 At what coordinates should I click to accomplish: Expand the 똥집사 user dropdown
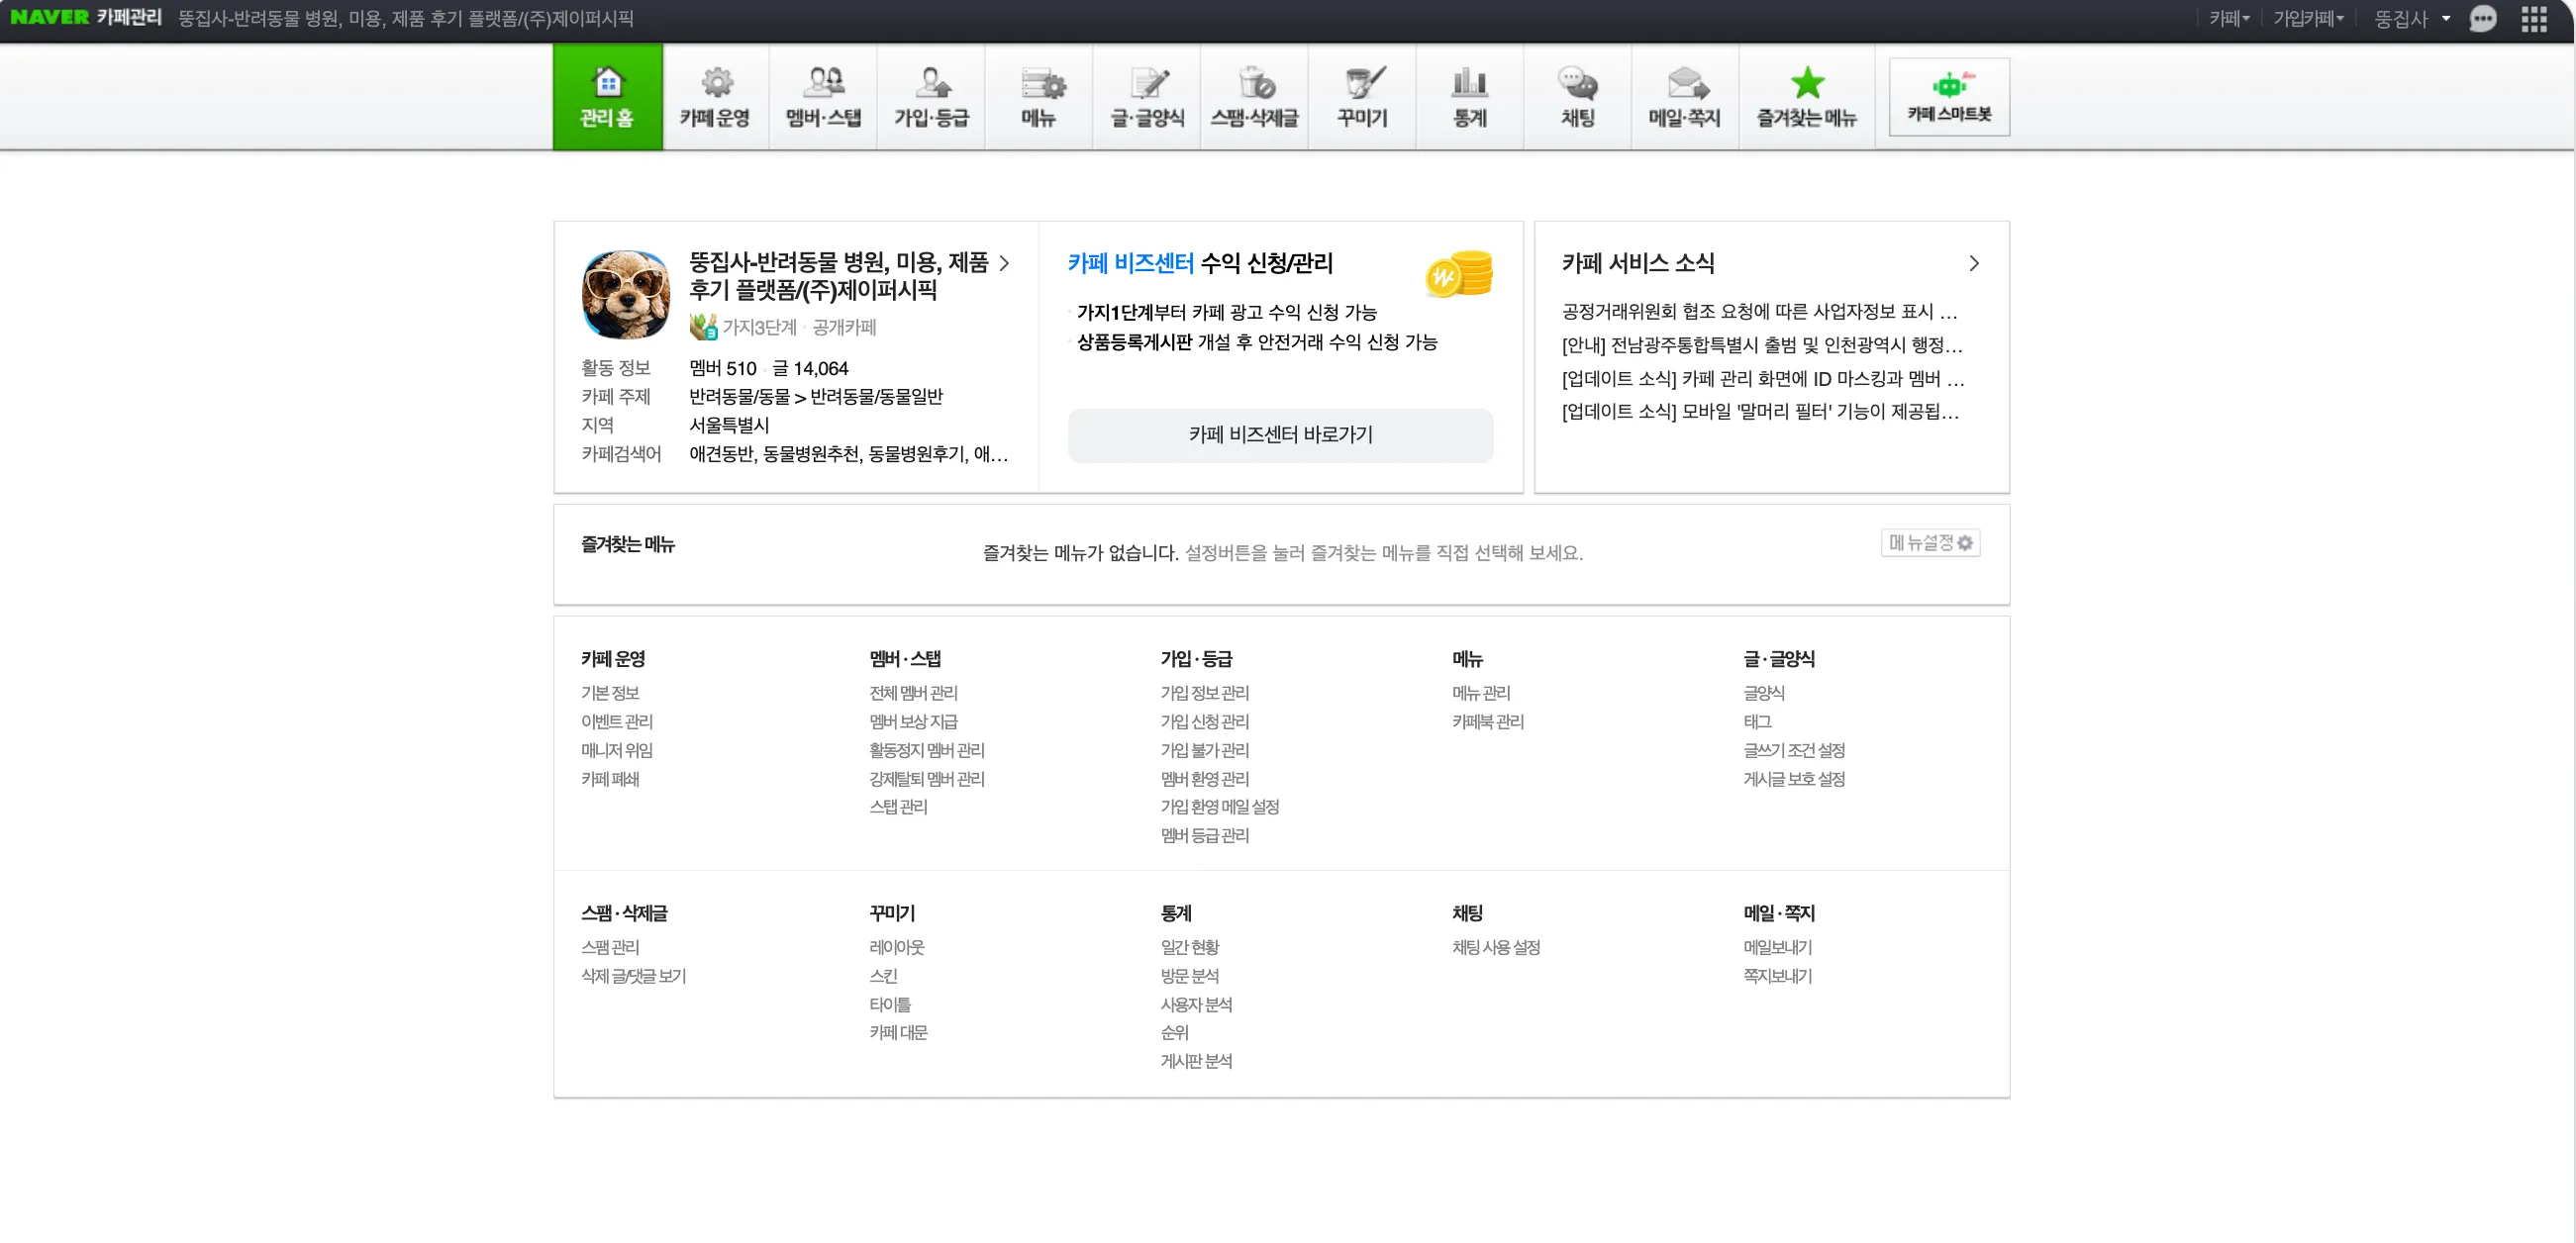pos(2412,19)
